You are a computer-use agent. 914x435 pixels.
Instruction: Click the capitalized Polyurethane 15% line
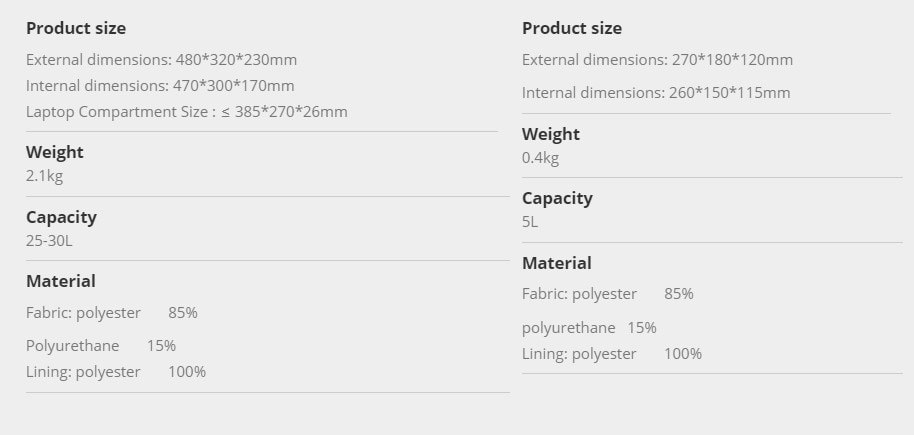tap(101, 346)
